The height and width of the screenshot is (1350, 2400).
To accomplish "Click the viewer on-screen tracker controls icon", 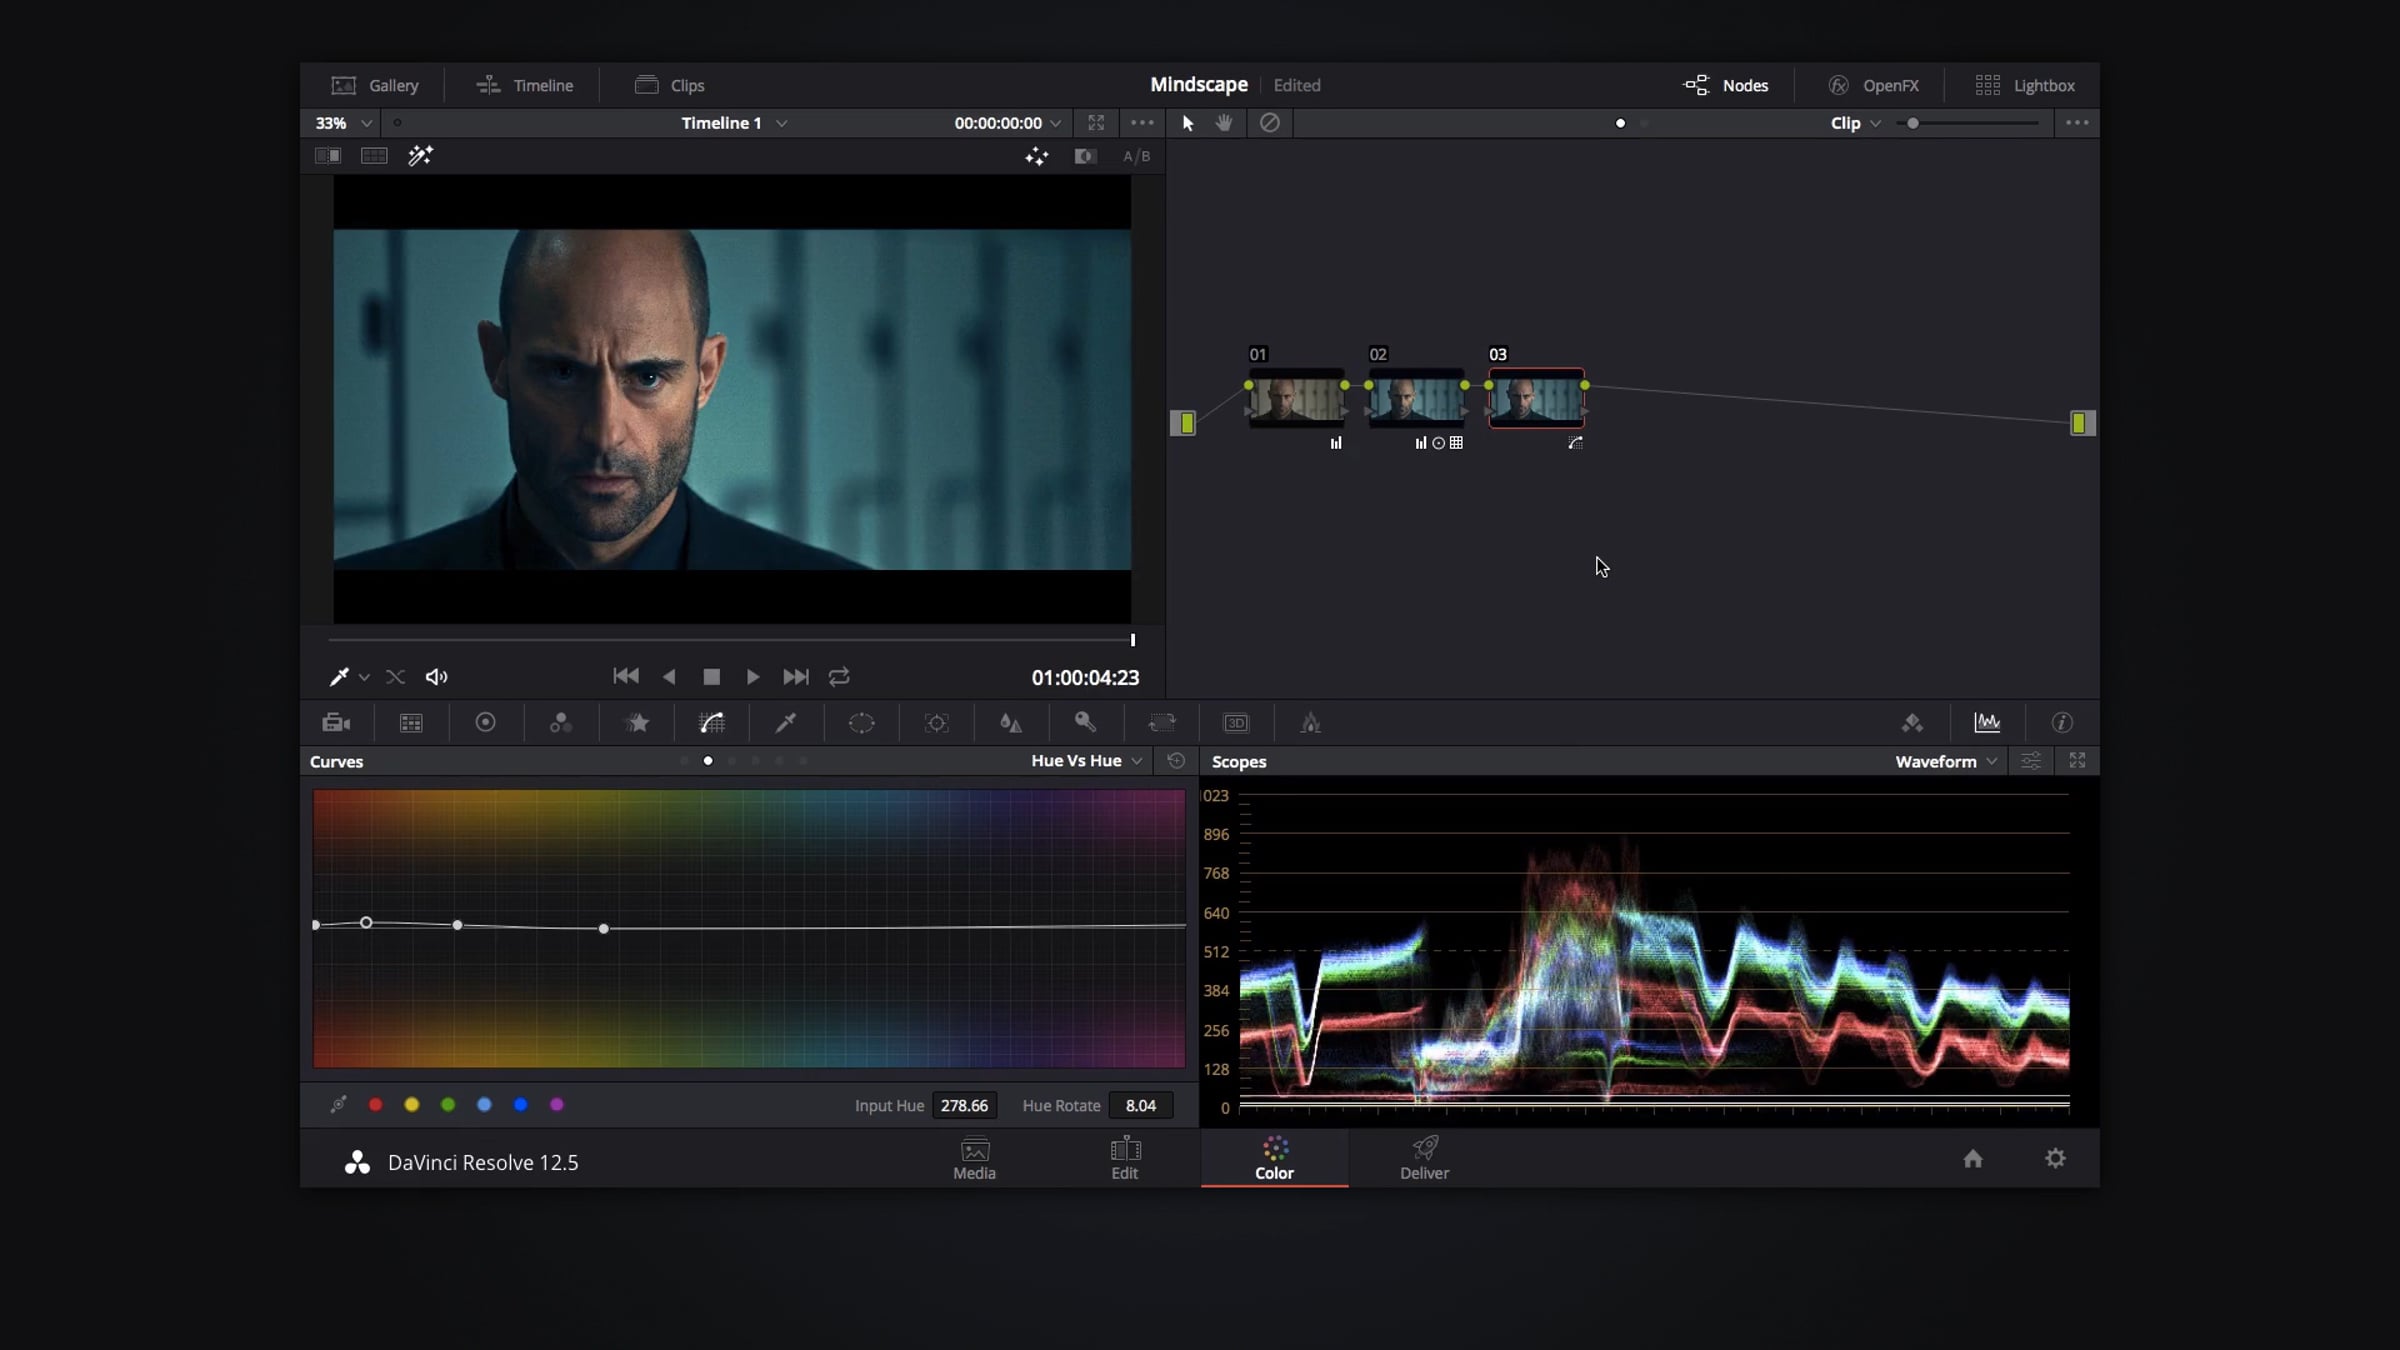I will tap(1037, 156).
